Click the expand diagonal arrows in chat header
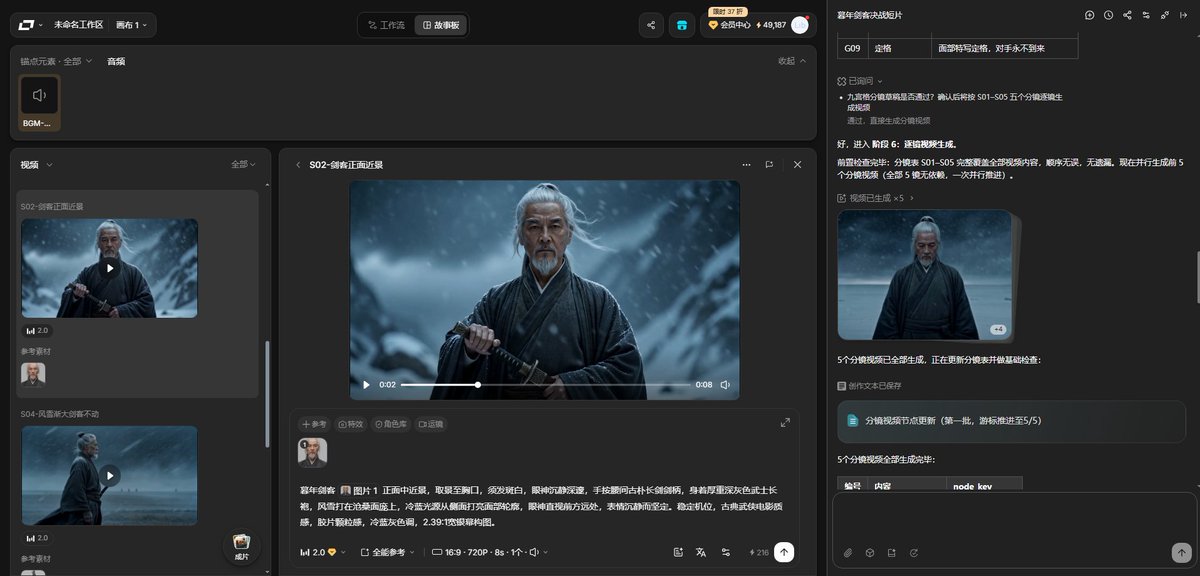This screenshot has width=1200, height=576. click(1165, 15)
